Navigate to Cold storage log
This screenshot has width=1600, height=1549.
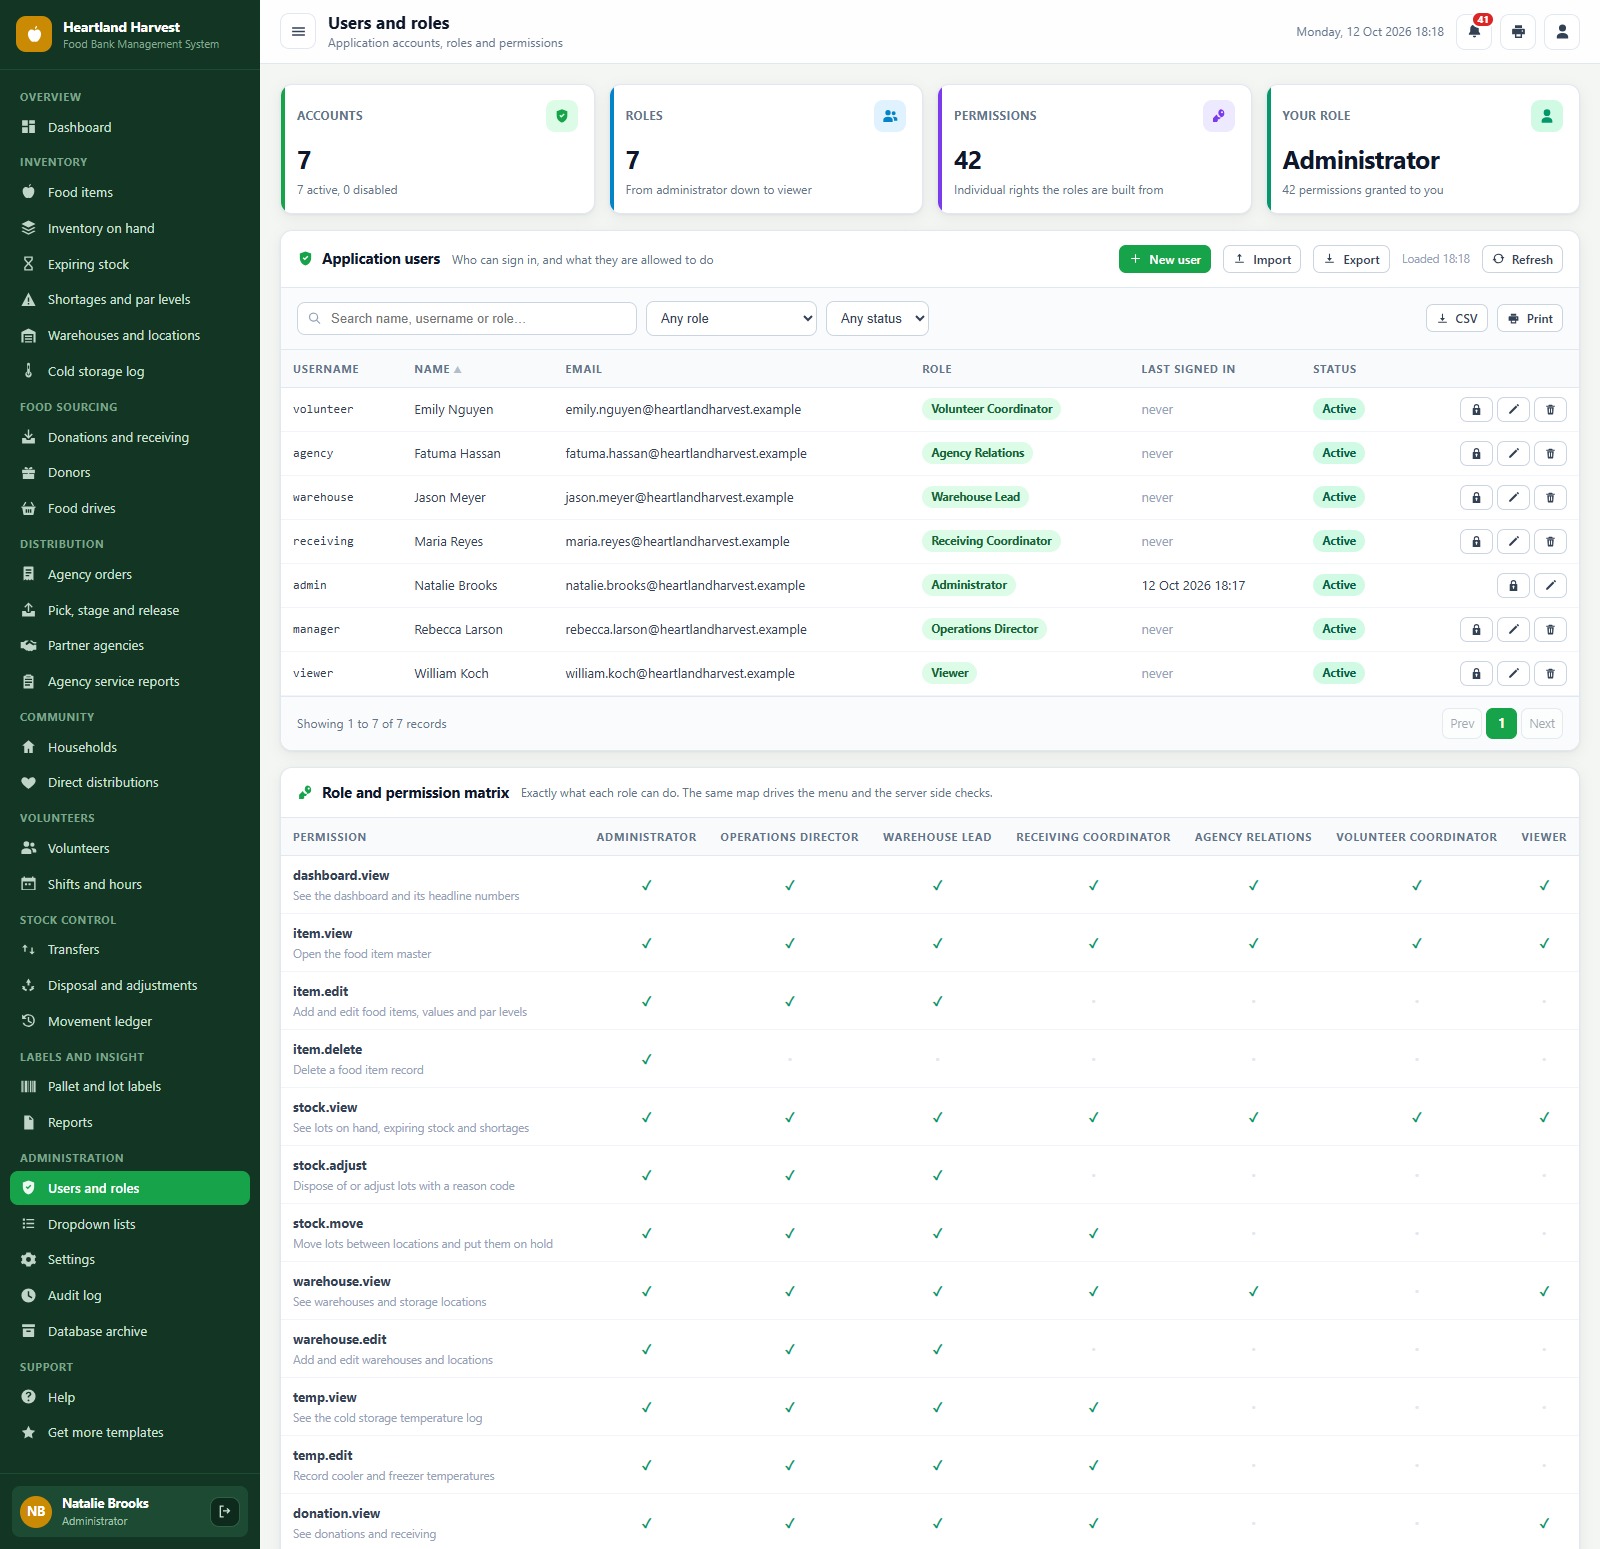[x=130, y=371]
